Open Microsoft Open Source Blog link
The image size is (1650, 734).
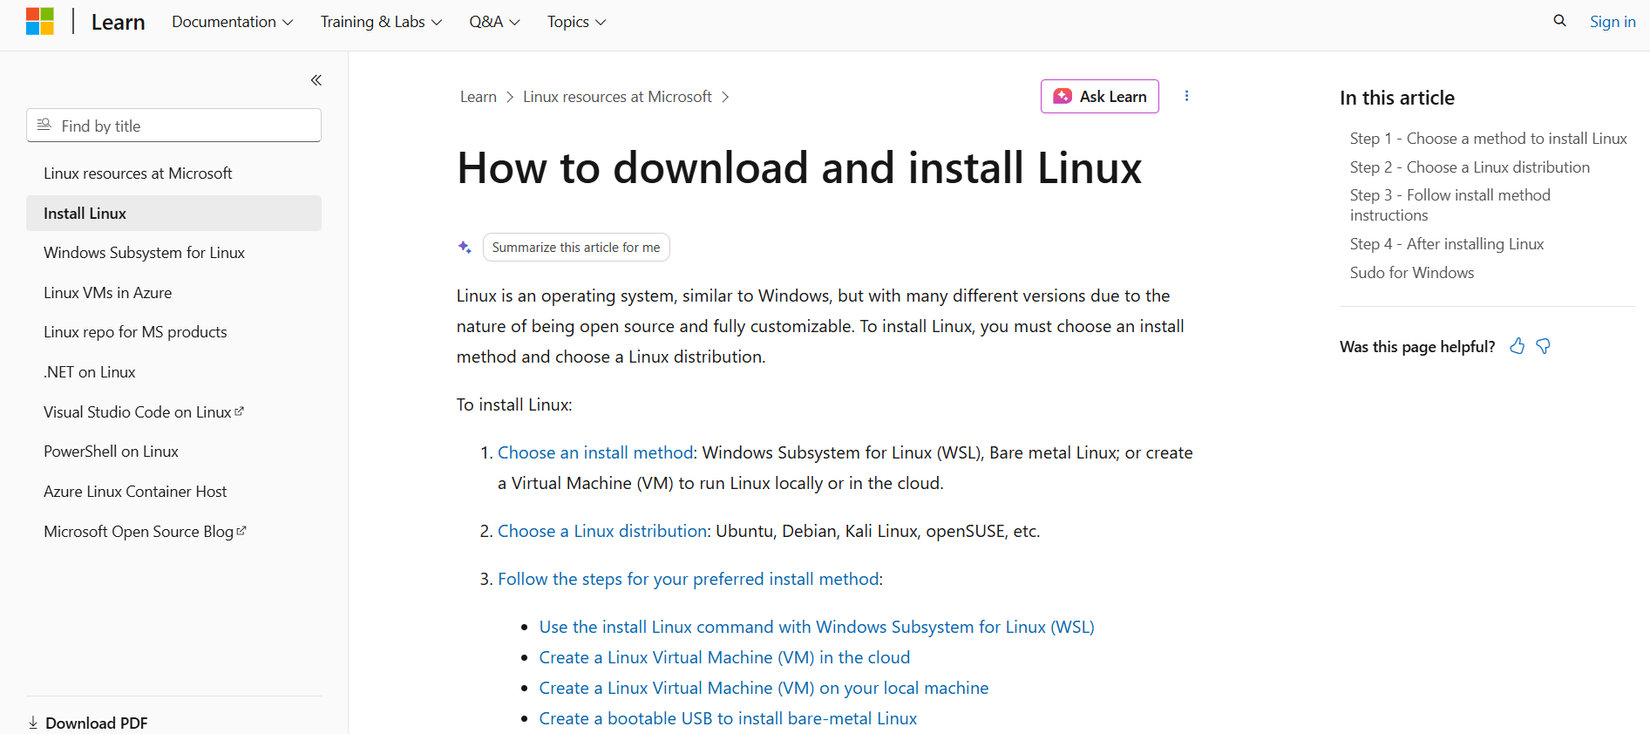145,531
